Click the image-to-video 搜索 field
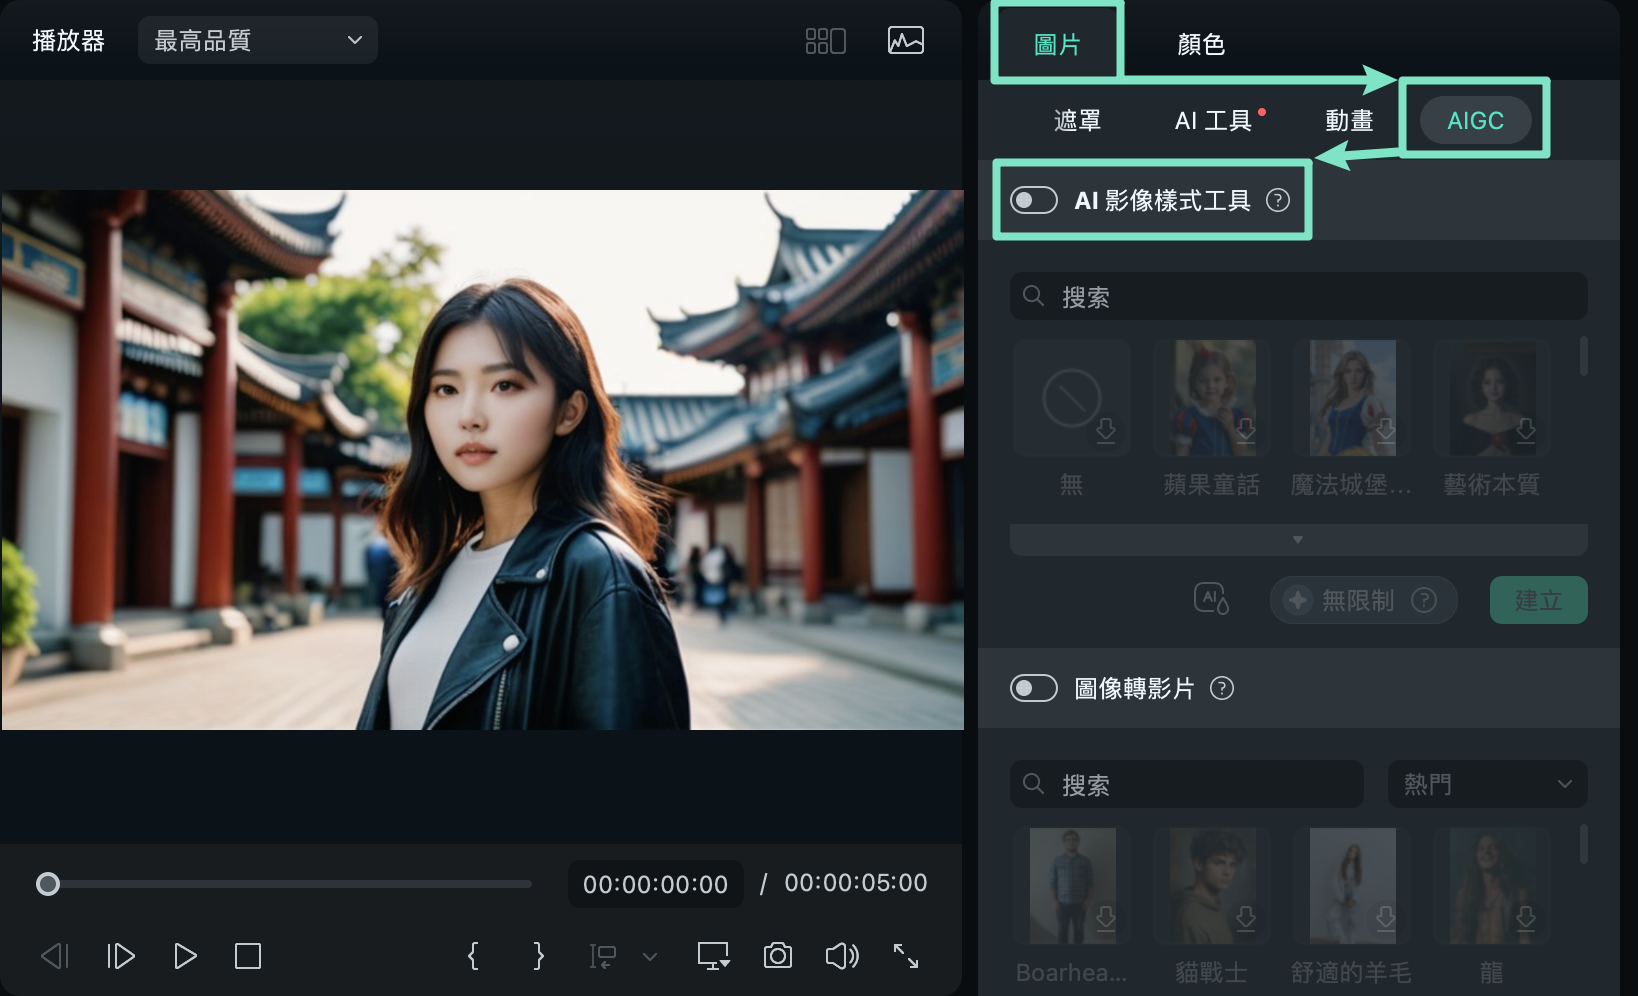 (1187, 784)
